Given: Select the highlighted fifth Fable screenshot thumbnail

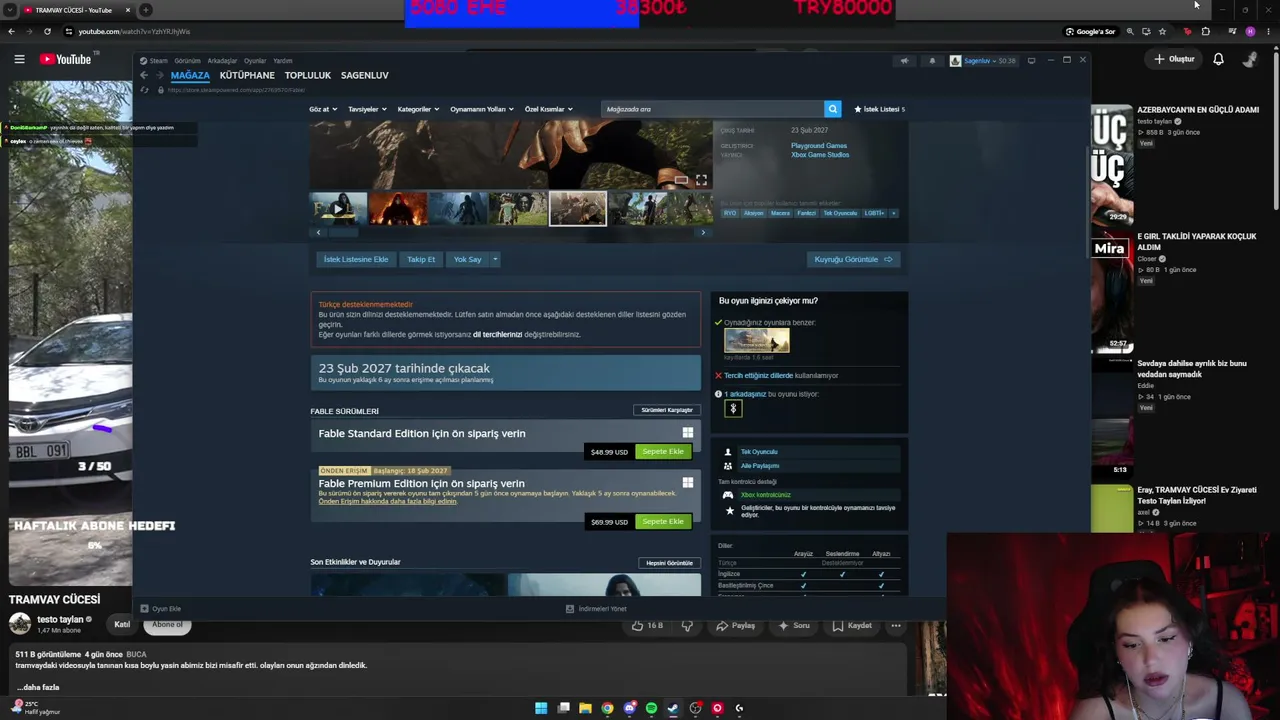Looking at the screenshot, I should [x=577, y=208].
